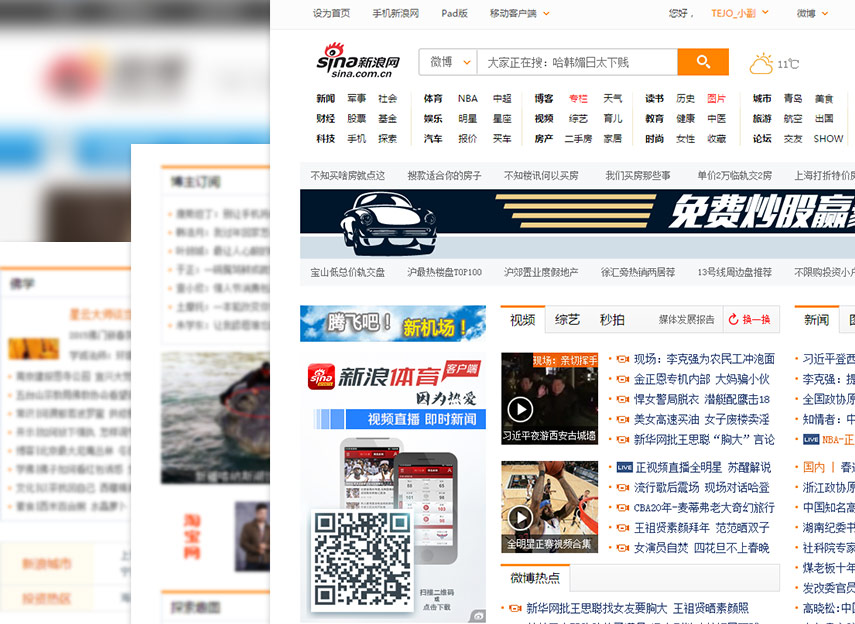
Task: Open 沪最热楼盘TOP100 link
Action: [444, 272]
